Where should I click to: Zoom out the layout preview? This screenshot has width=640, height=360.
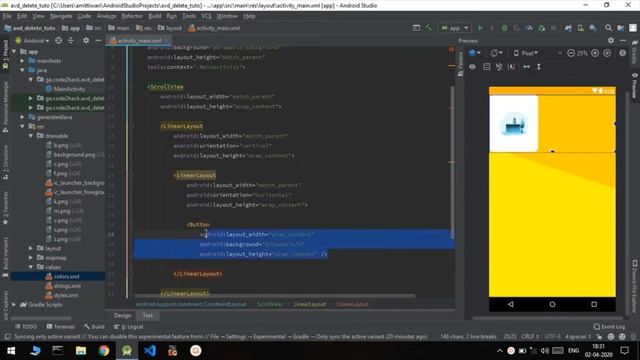571,53
